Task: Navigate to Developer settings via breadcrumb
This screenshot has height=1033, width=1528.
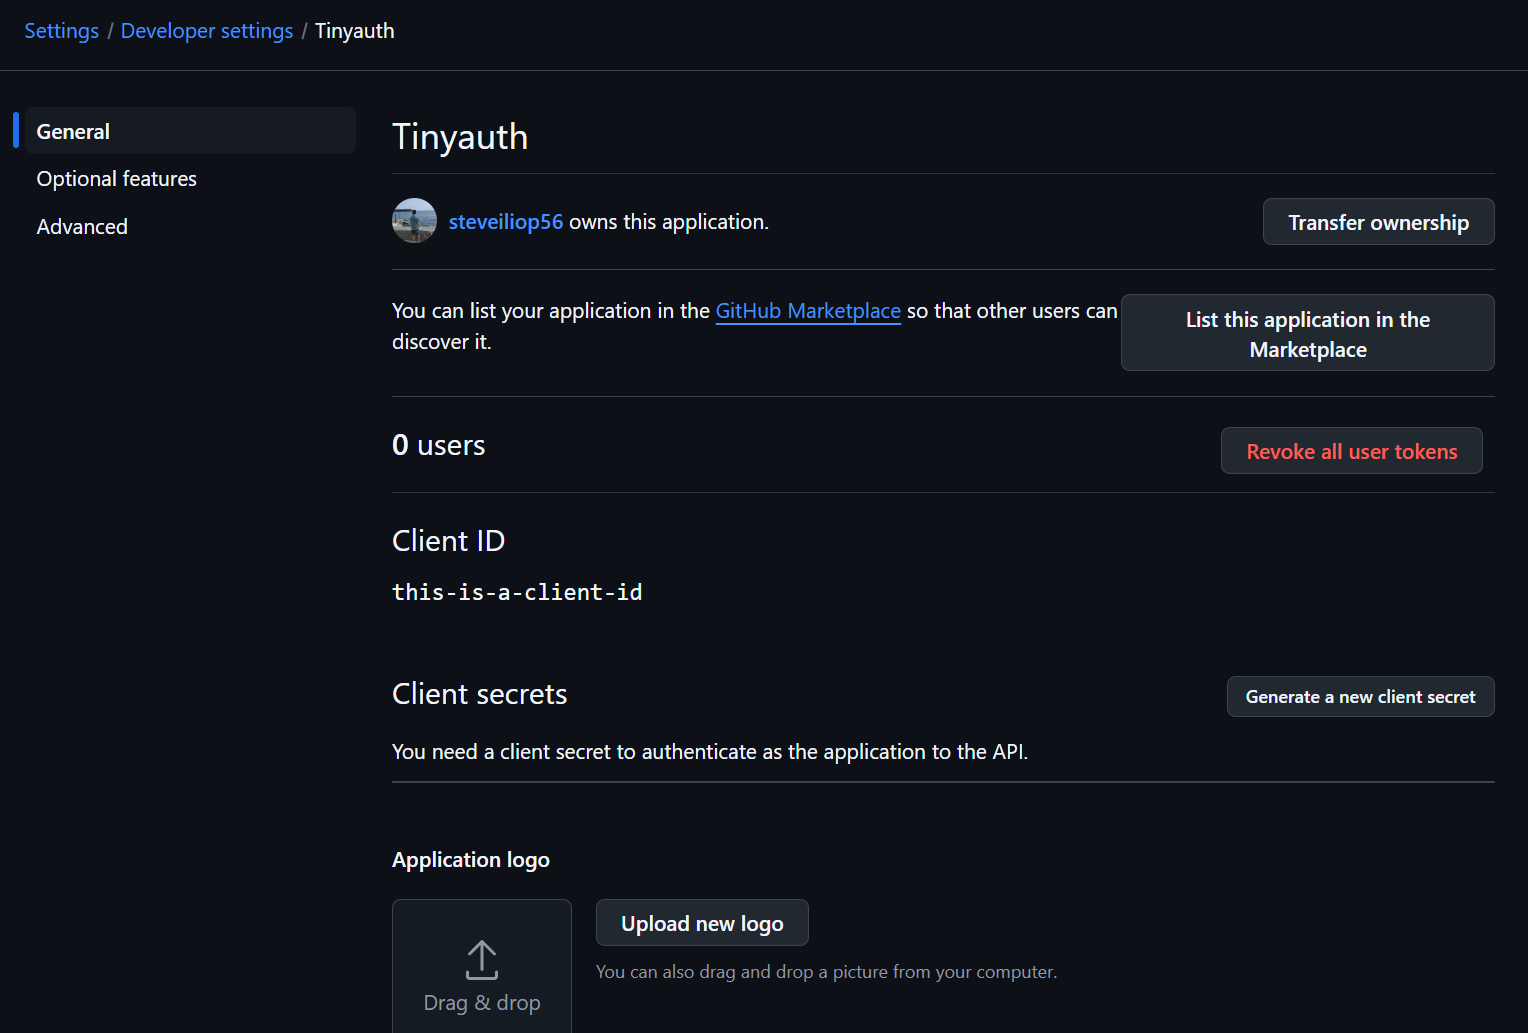Action: point(206,31)
